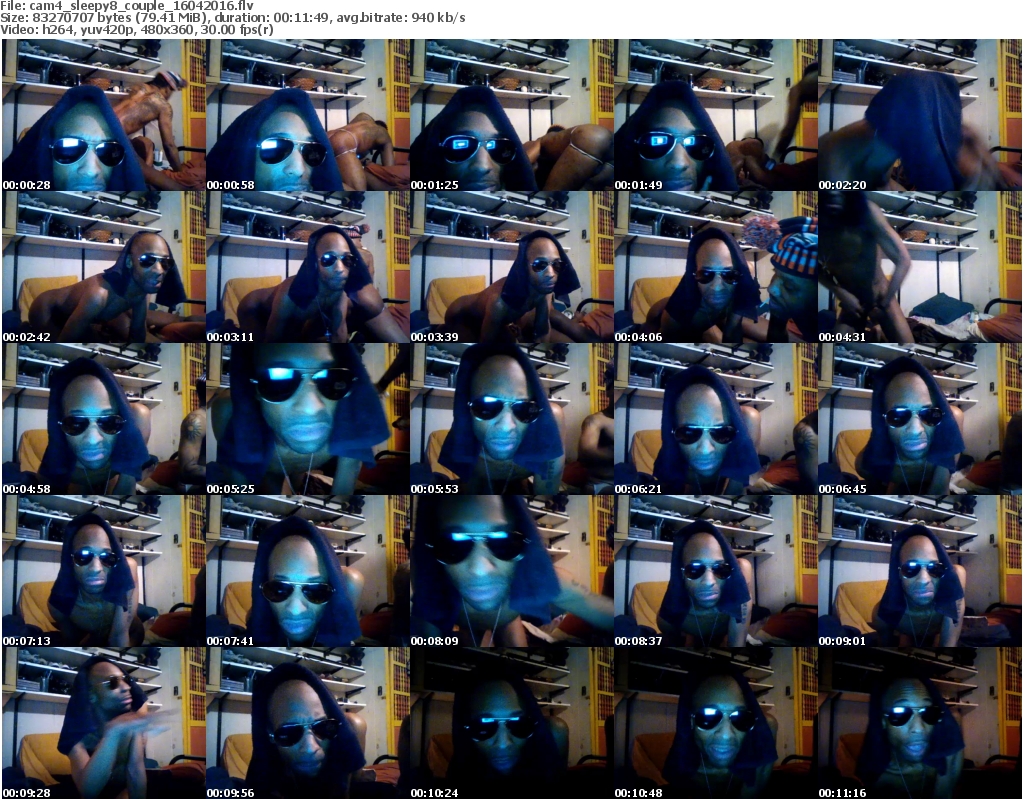Open the thumbnail stamped 00:00:28
The width and height of the screenshot is (1024, 799).
(x=103, y=115)
